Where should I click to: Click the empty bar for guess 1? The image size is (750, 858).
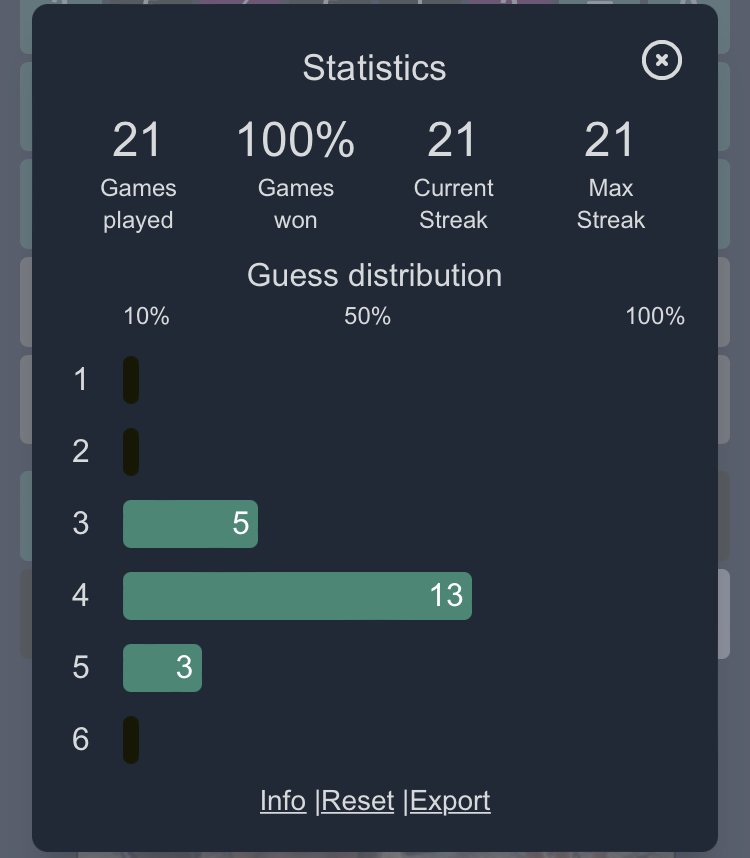131,380
